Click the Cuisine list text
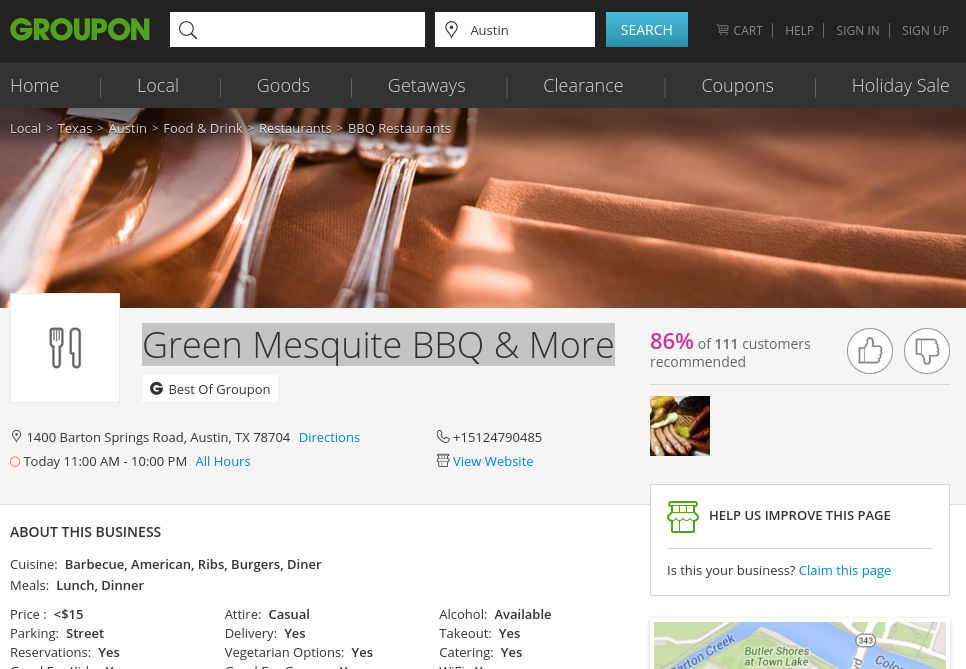The width and height of the screenshot is (966, 669). (193, 564)
